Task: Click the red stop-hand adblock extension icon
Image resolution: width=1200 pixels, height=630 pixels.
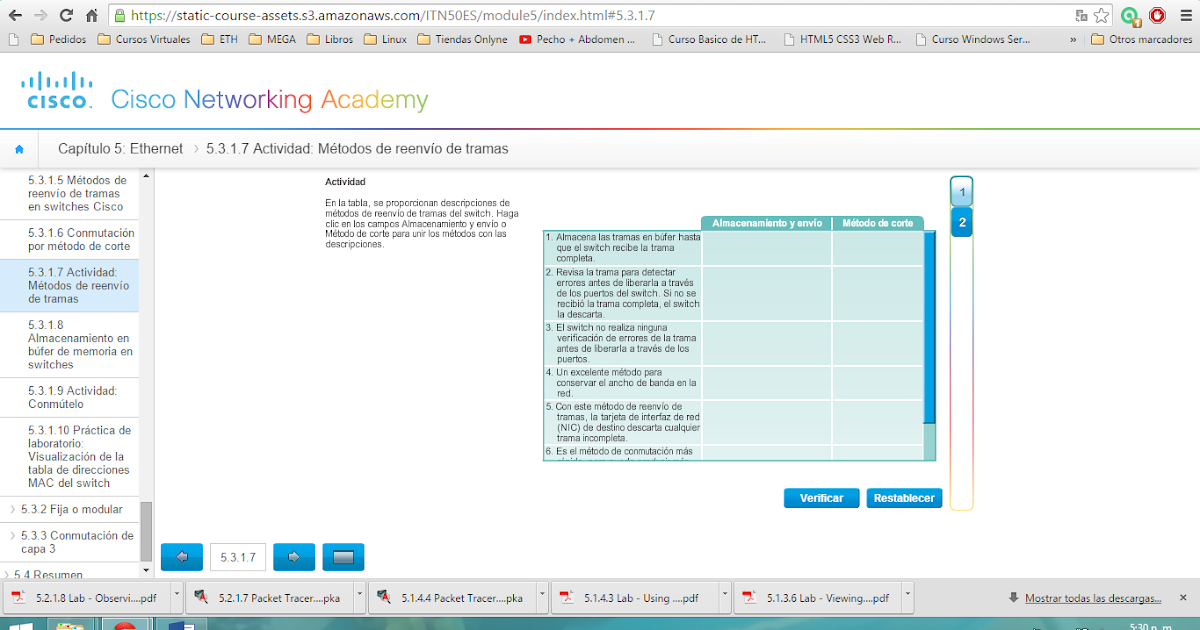Action: coord(1158,16)
